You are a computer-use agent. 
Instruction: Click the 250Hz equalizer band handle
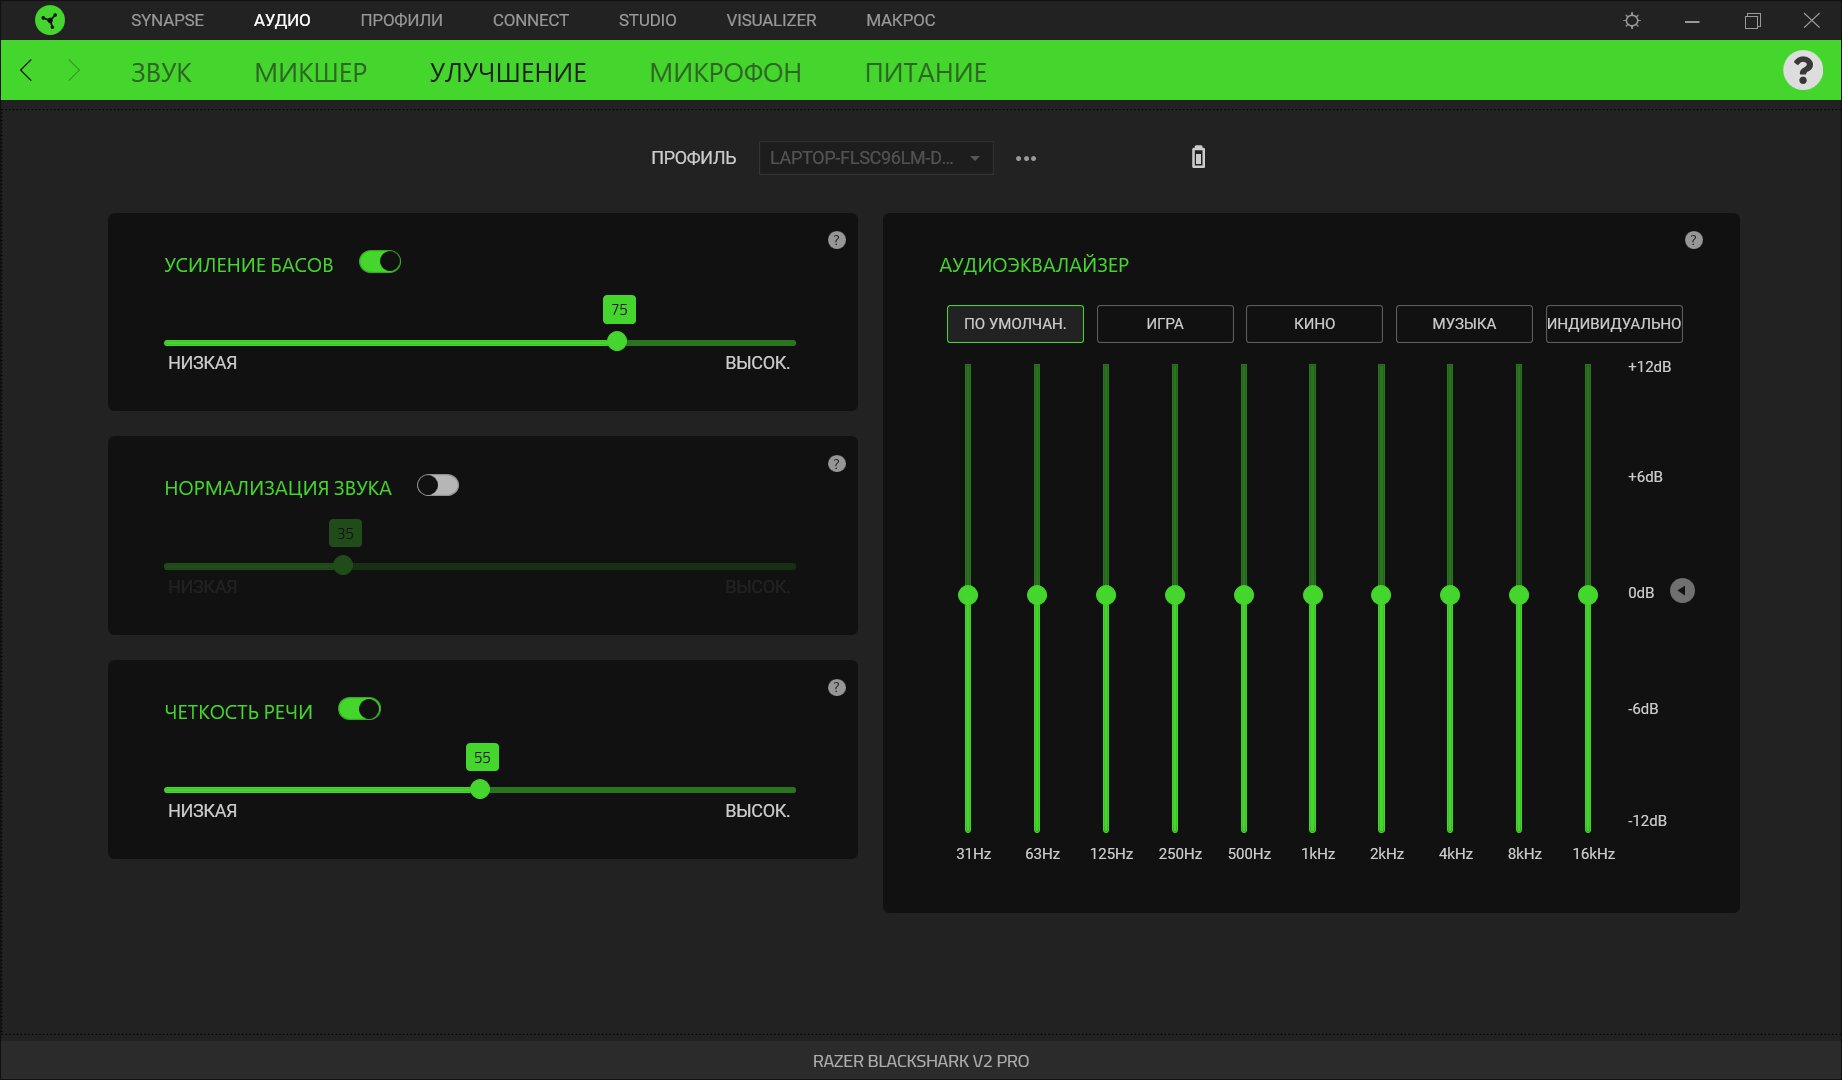tap(1175, 595)
